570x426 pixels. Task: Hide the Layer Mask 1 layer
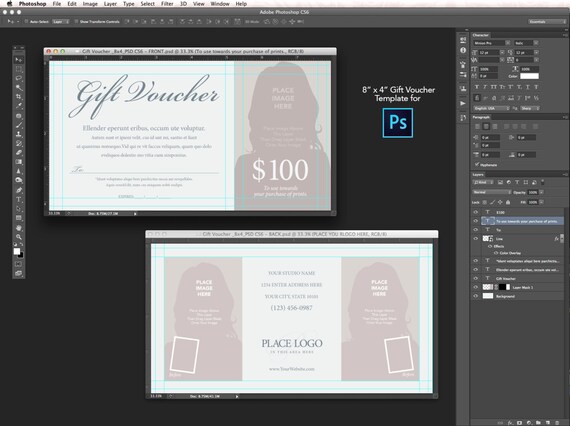[x=475, y=287]
